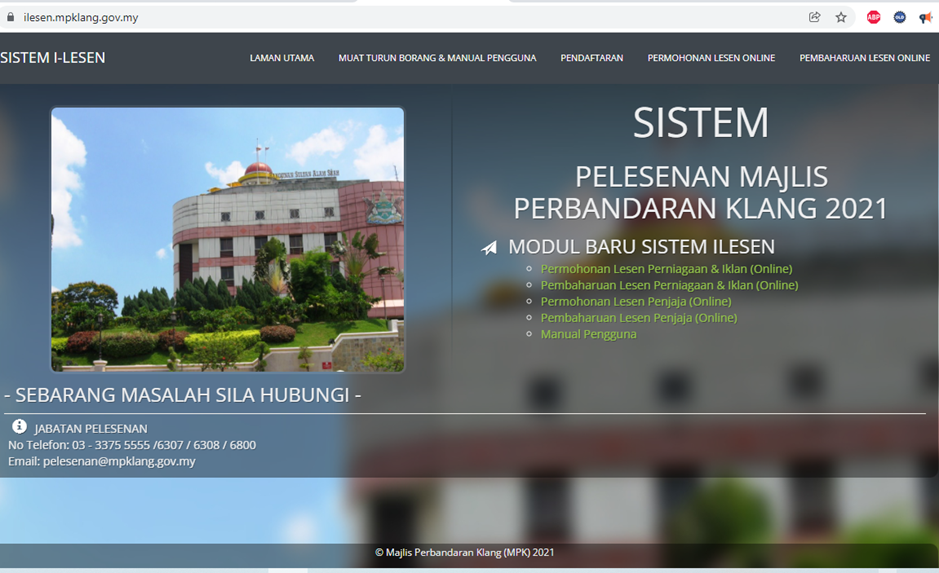This screenshot has height=573, width=939.
Task: Click the PELESENAN MAJLIS PERBANDARAN KLANG 2021 heading
Action: [701, 193]
